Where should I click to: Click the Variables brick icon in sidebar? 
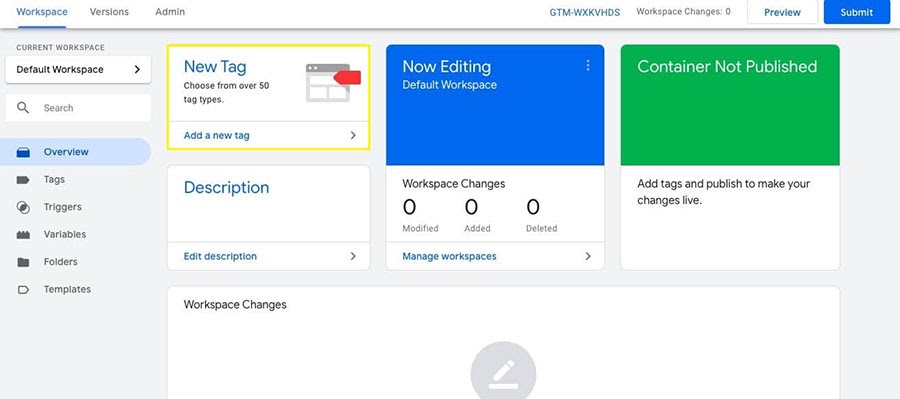(23, 235)
